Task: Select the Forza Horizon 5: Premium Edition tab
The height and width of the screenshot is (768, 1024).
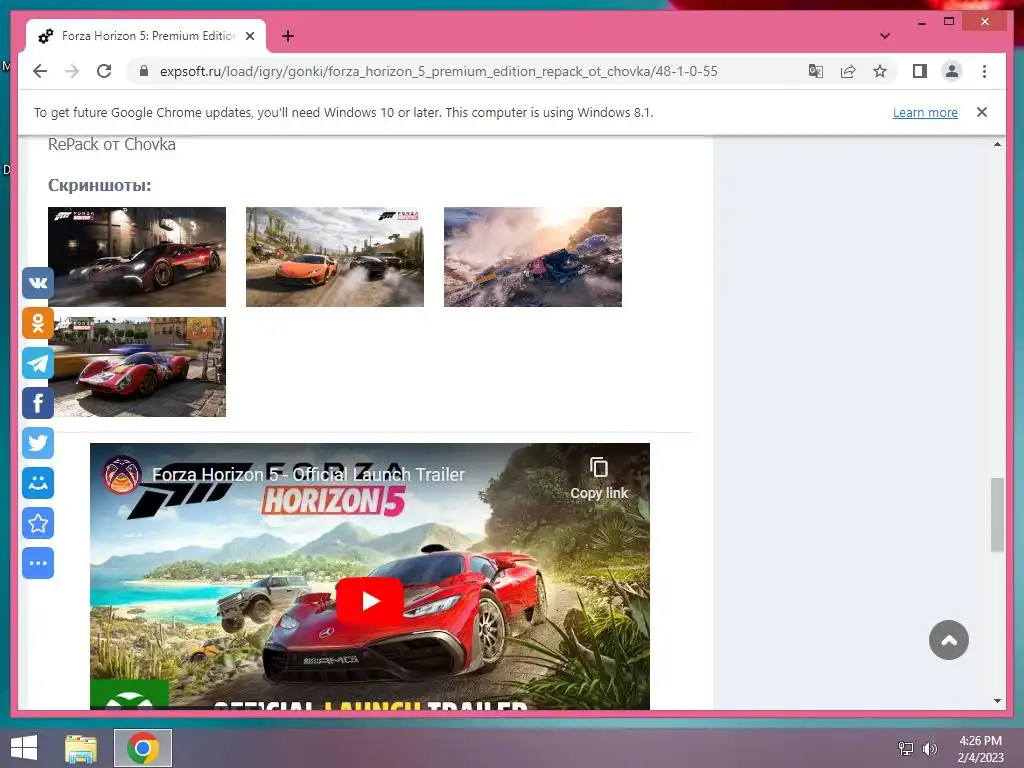Action: 146,36
